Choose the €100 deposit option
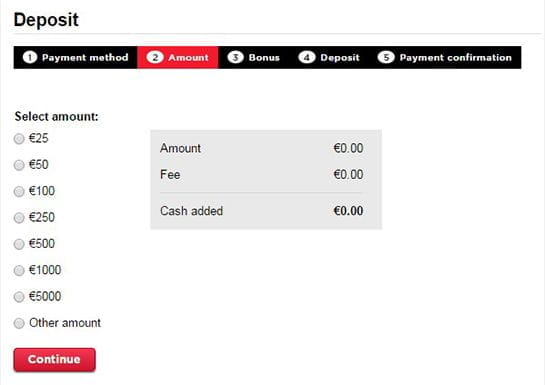Viewport: 545px width, 385px height. point(19,191)
